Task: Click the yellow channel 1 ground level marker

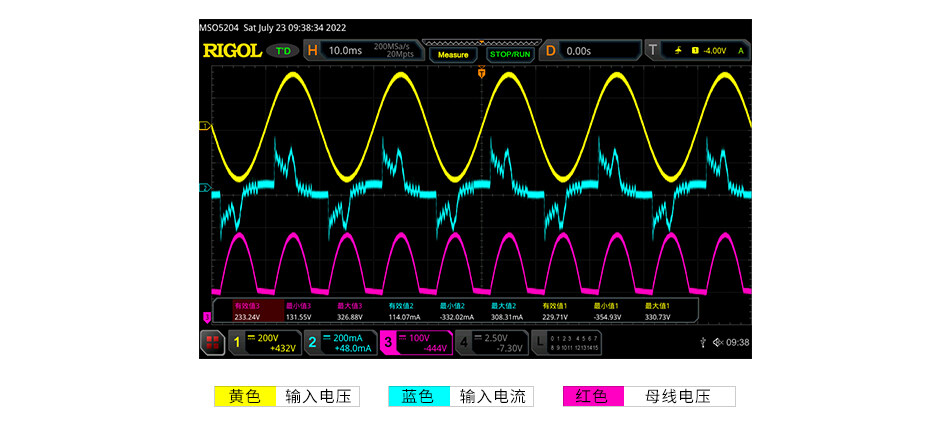Action: click(x=204, y=126)
